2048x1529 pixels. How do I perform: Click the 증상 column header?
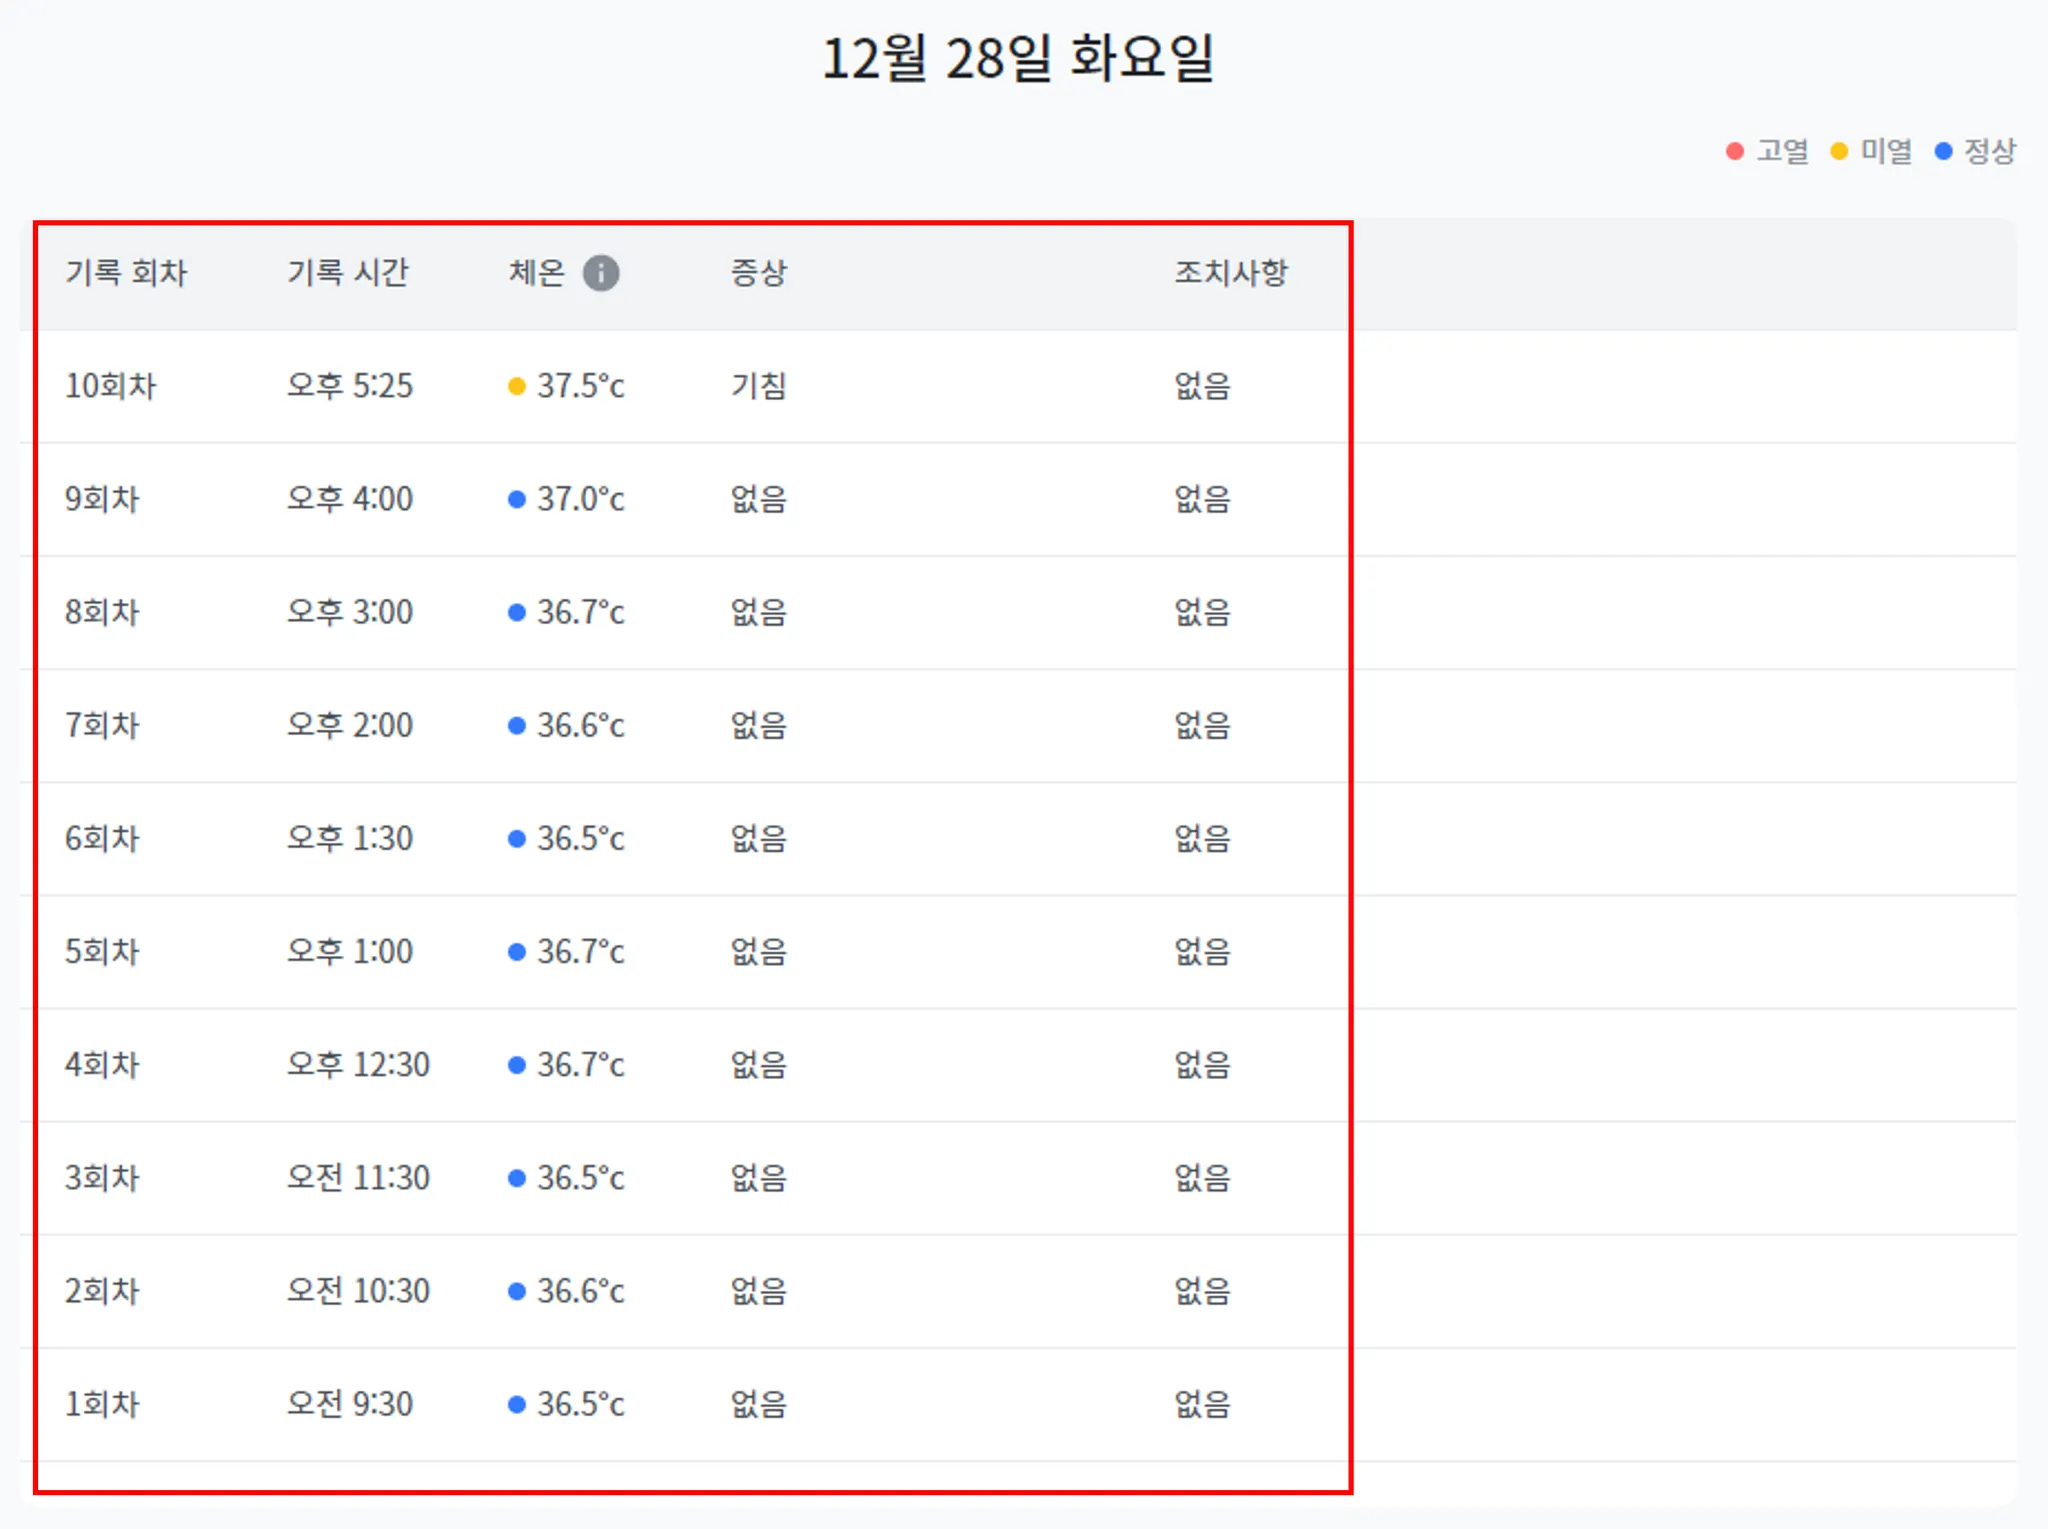tap(758, 273)
